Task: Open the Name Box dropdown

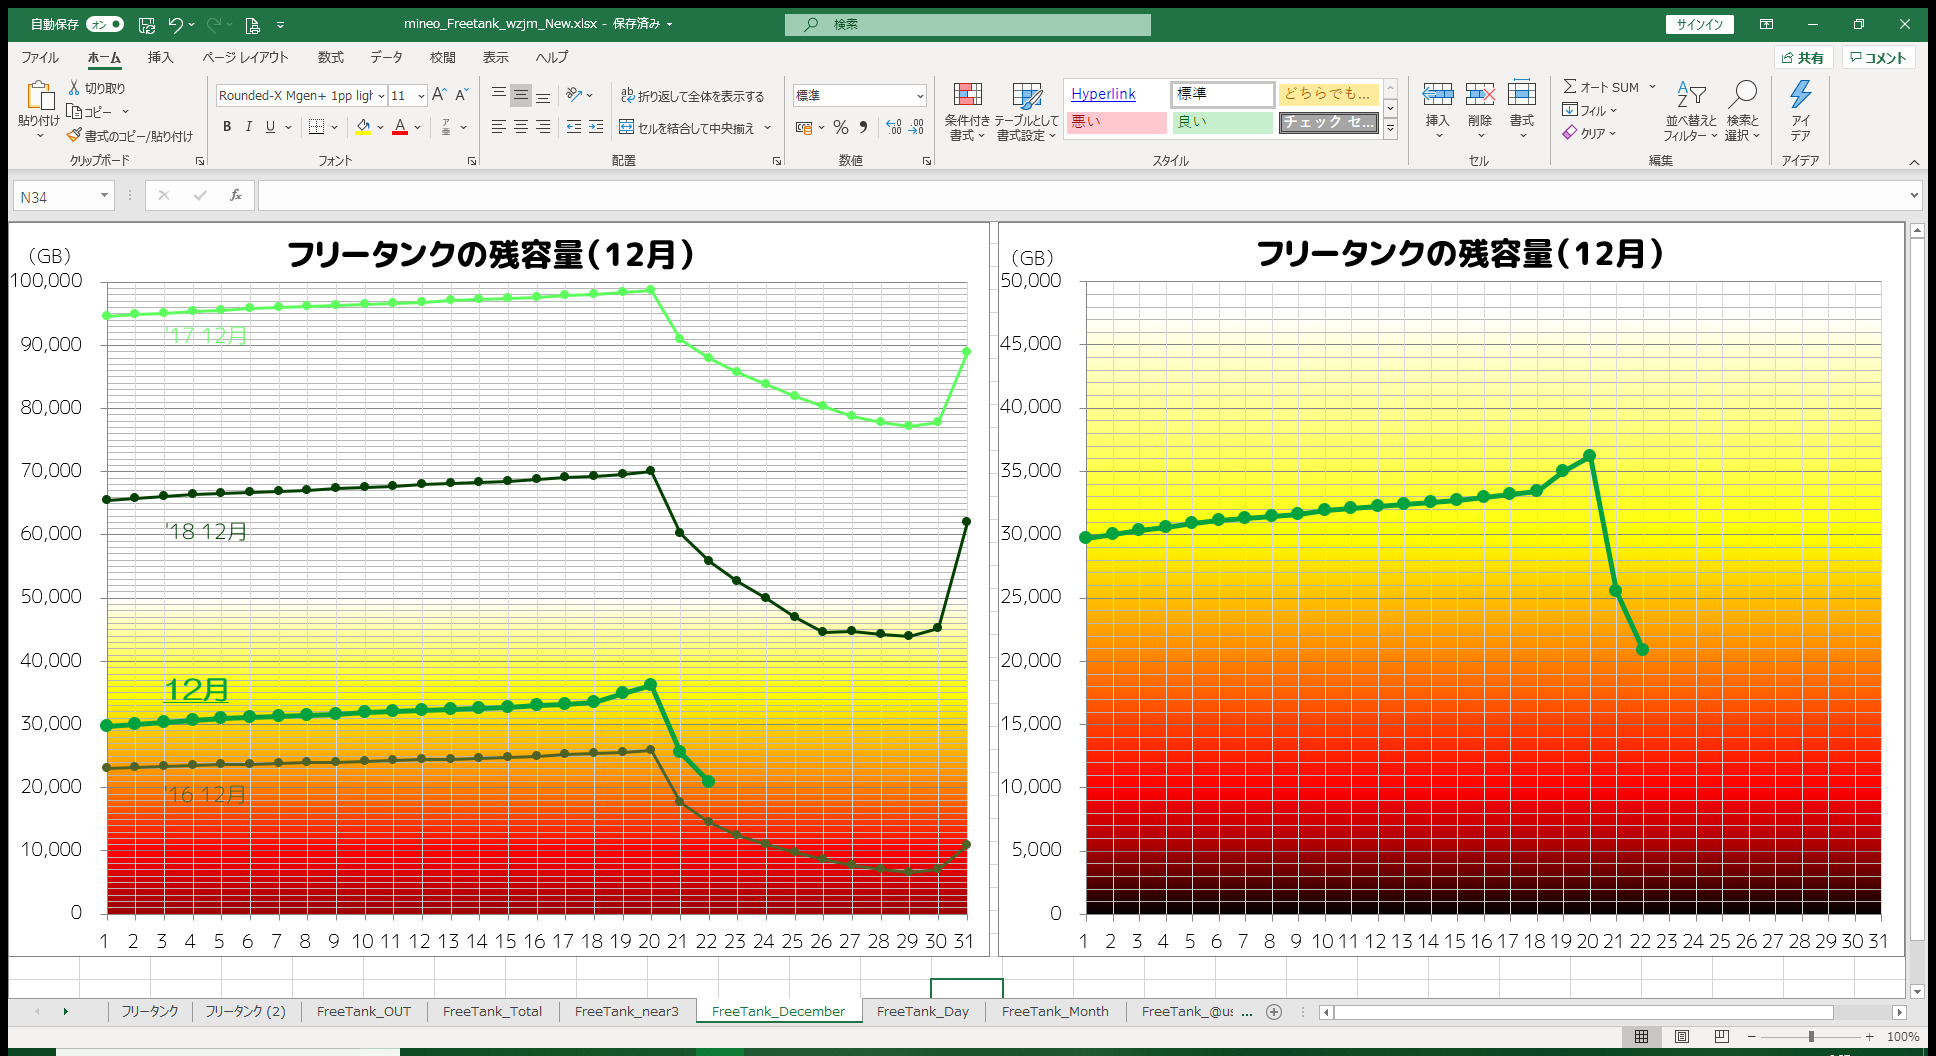Action: [x=104, y=196]
